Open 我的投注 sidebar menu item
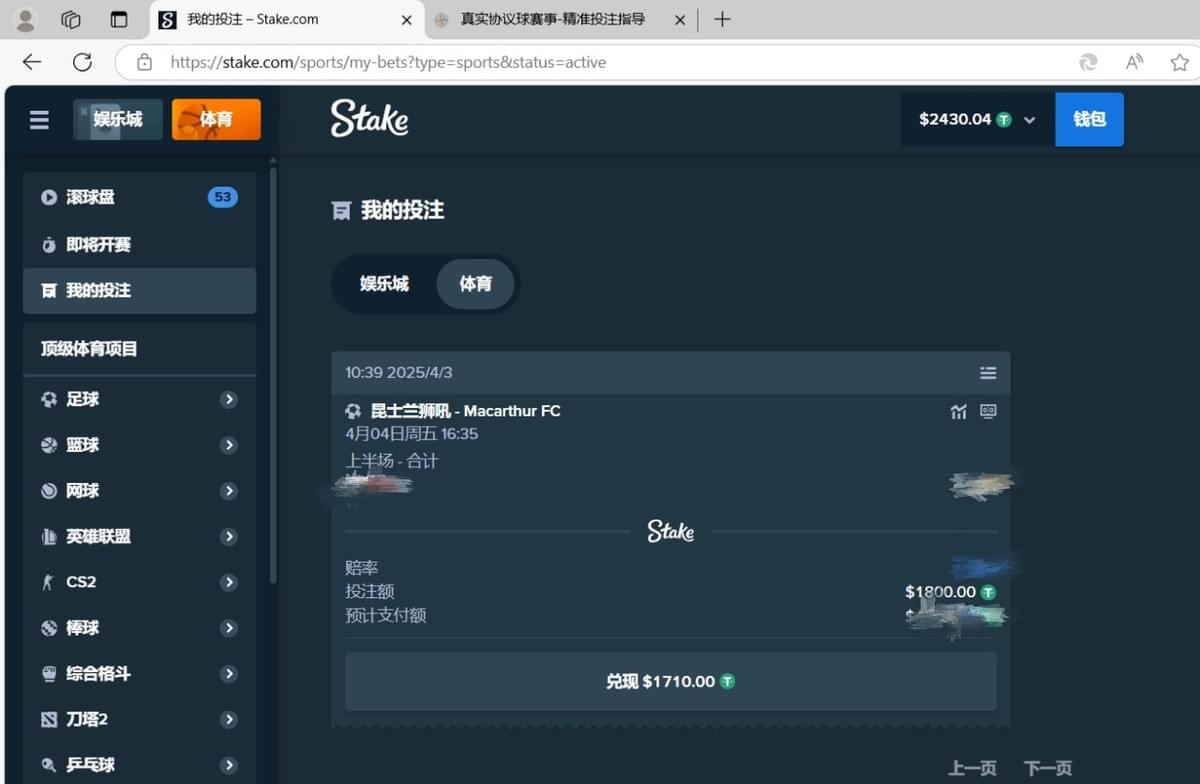Screen dimensions: 1200x784 tap(139, 291)
